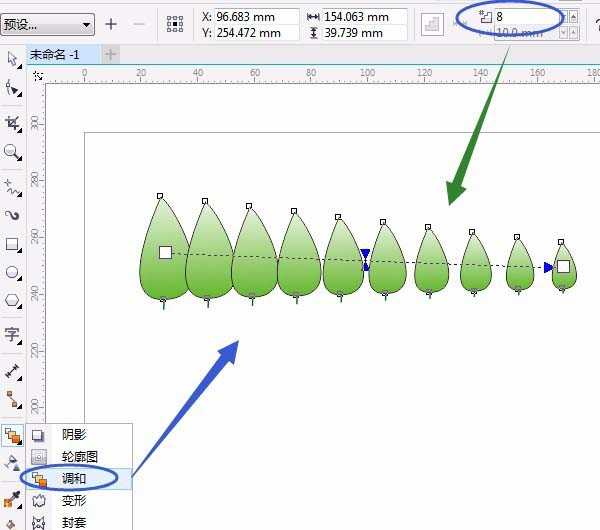Click the blend steps field showing 8
Image resolution: width=600 pixels, height=530 pixels.
click(x=525, y=16)
